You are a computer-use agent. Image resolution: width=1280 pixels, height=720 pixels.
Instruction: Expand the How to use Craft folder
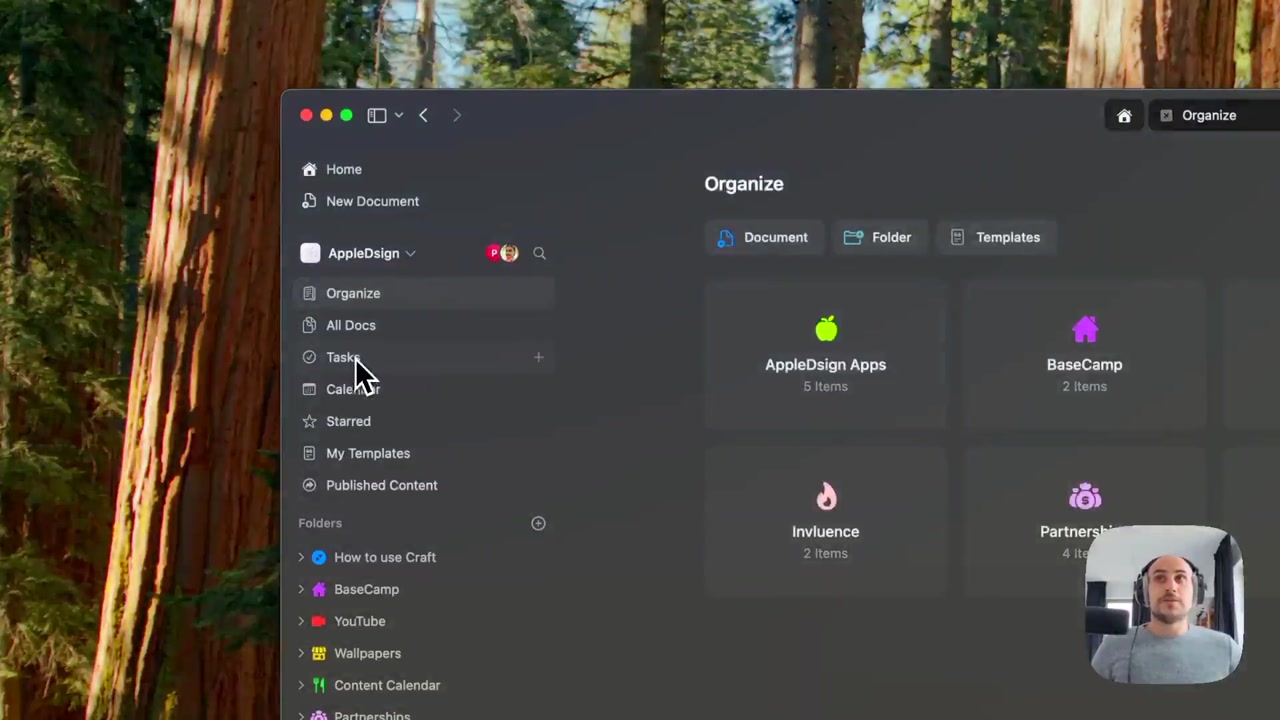[x=301, y=557]
